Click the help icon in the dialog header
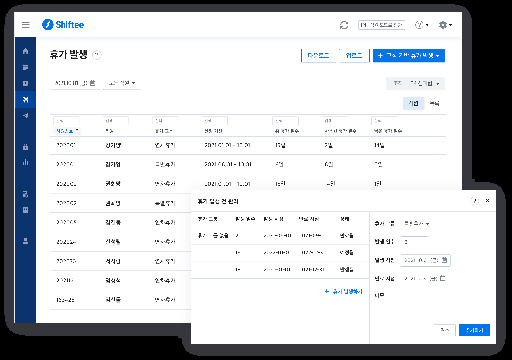 475,201
